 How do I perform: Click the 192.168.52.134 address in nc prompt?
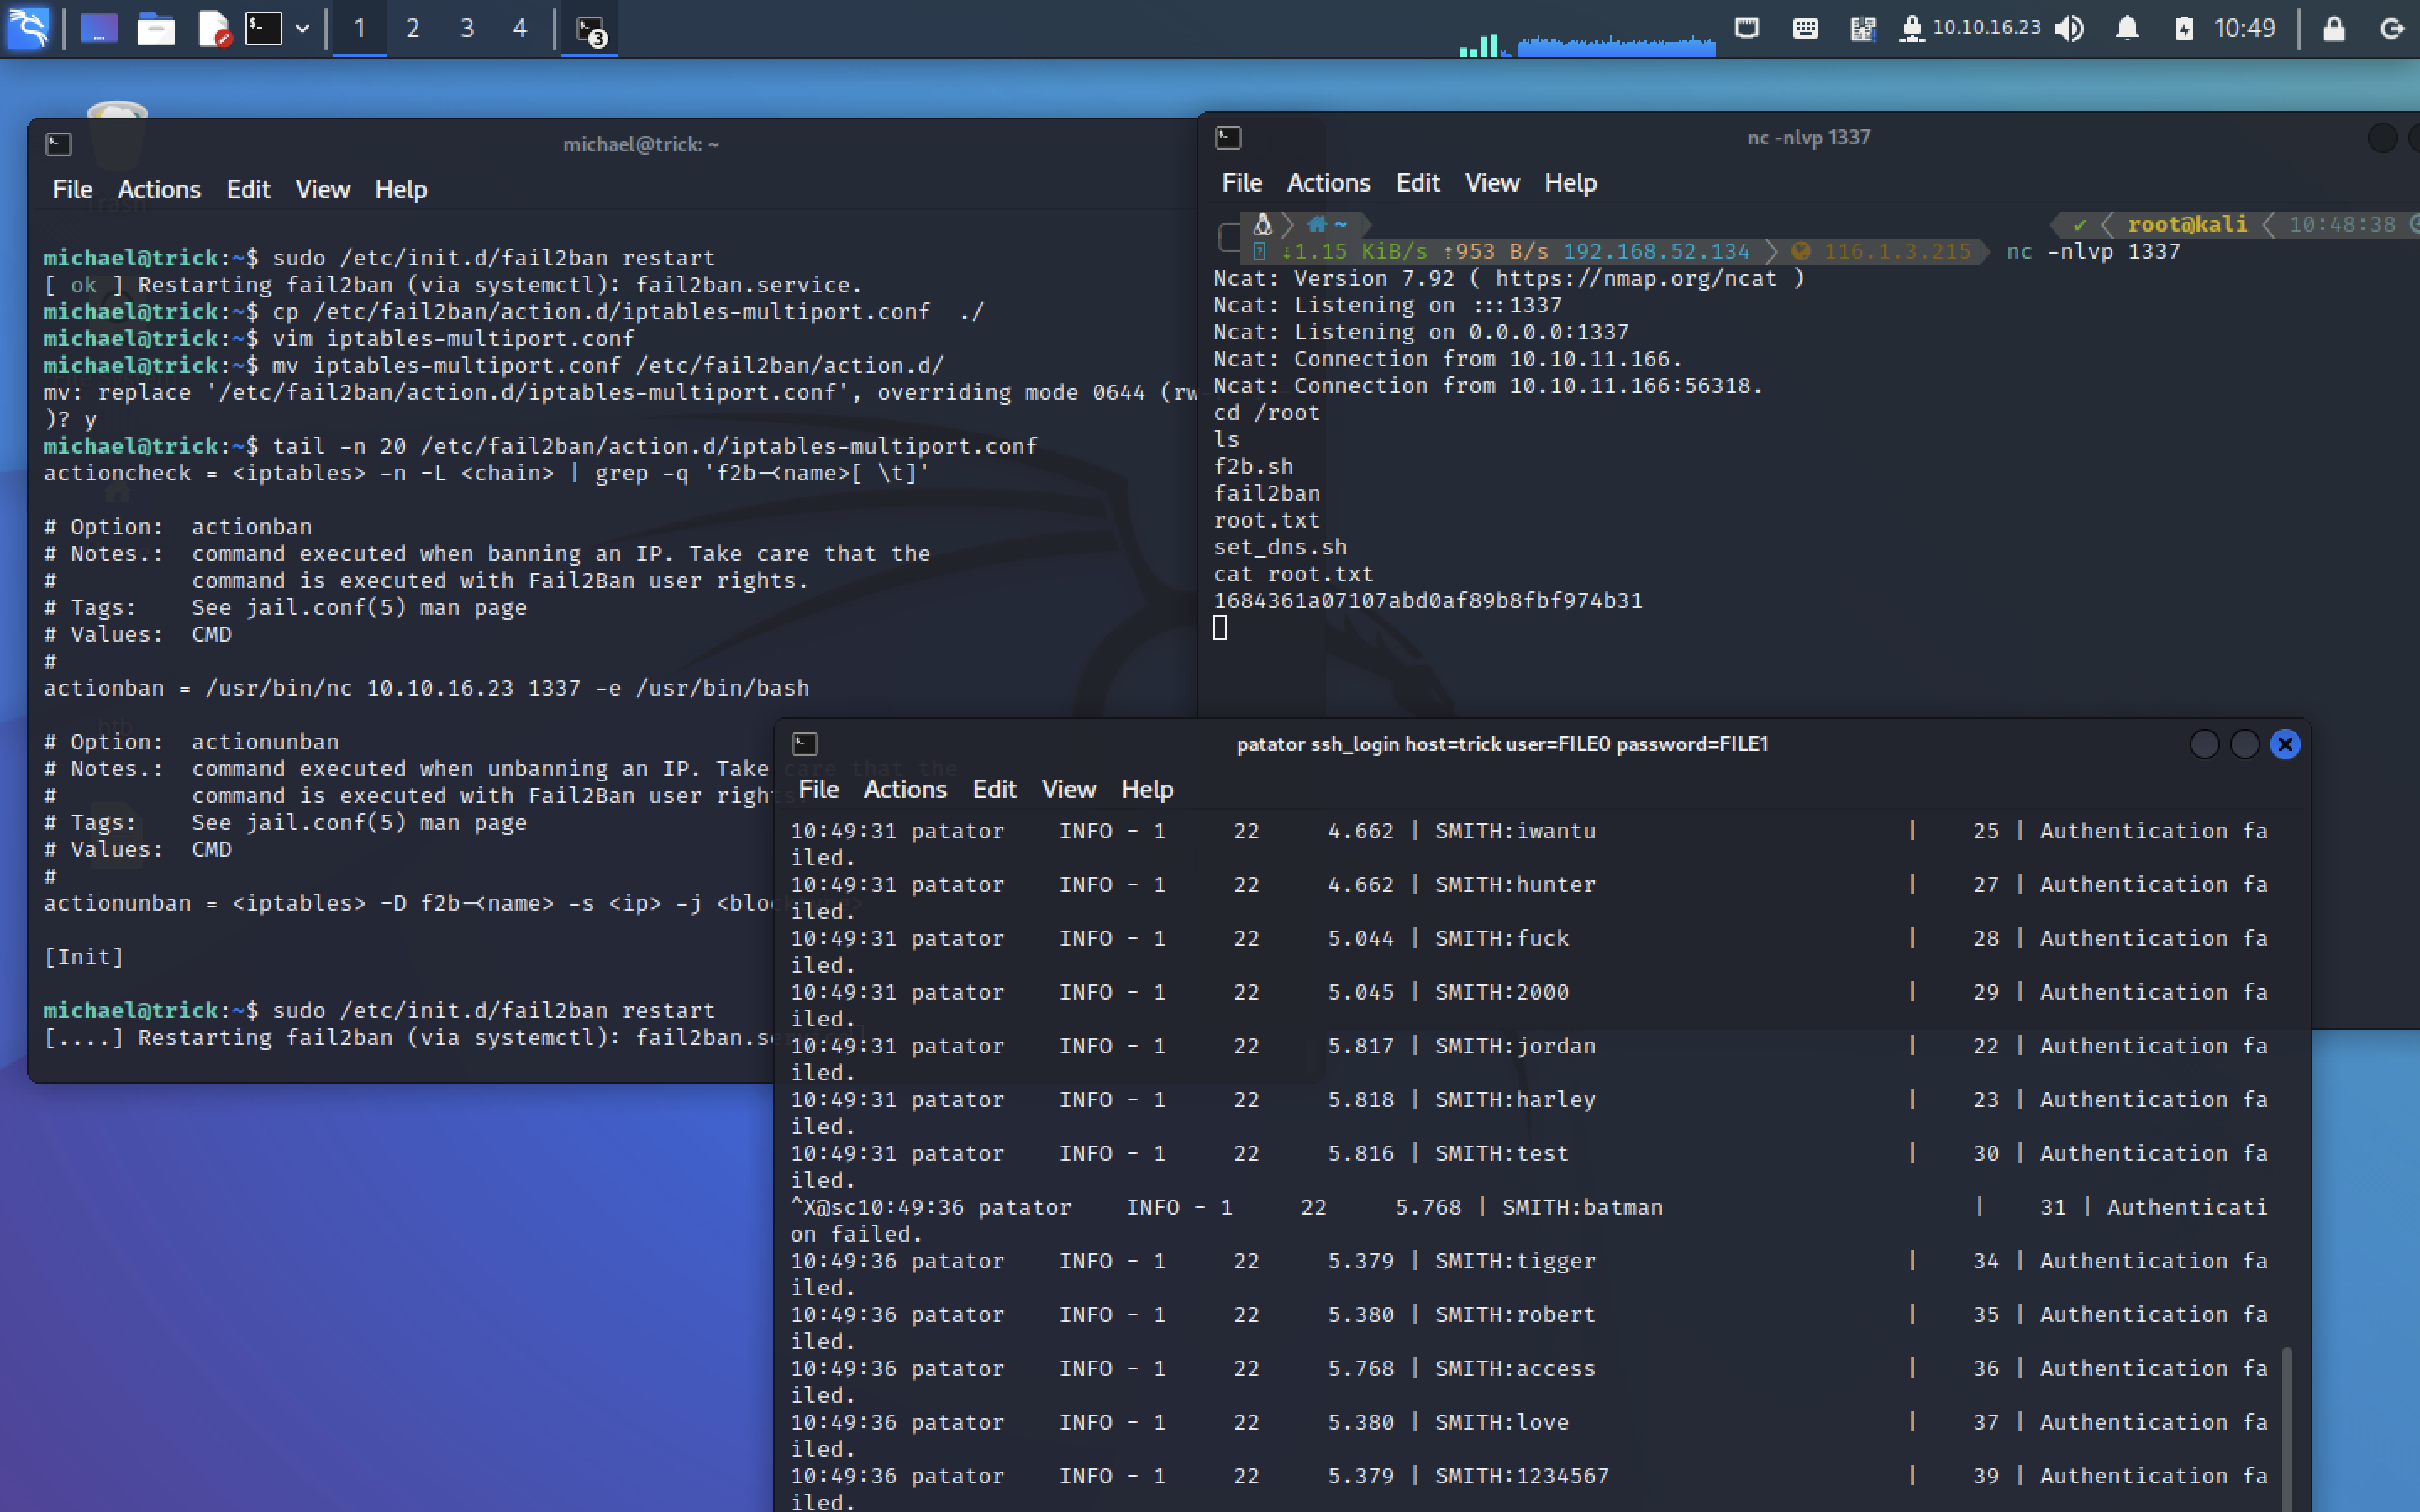point(1656,252)
